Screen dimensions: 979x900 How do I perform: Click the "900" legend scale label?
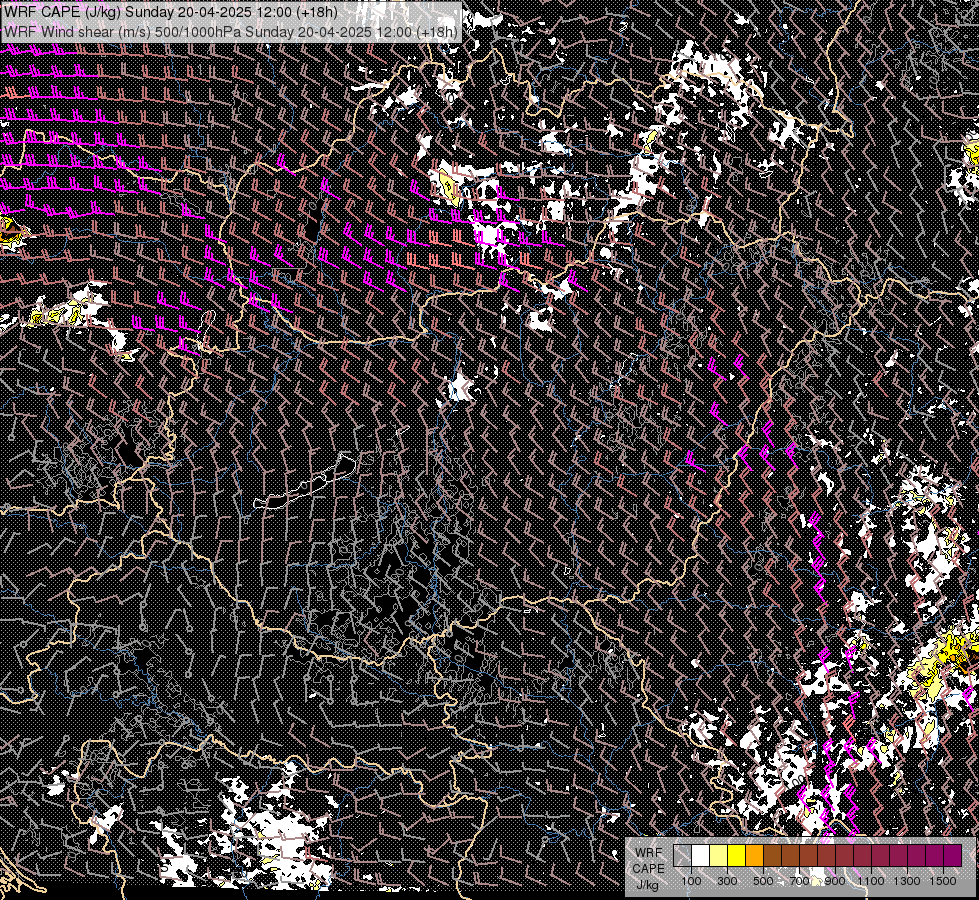[x=835, y=881]
